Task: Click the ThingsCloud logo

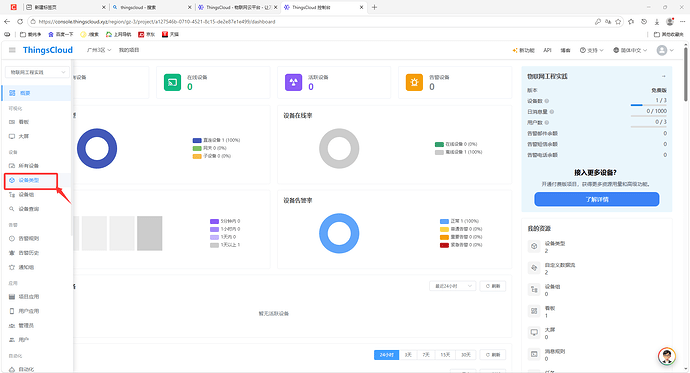Action: [x=48, y=50]
